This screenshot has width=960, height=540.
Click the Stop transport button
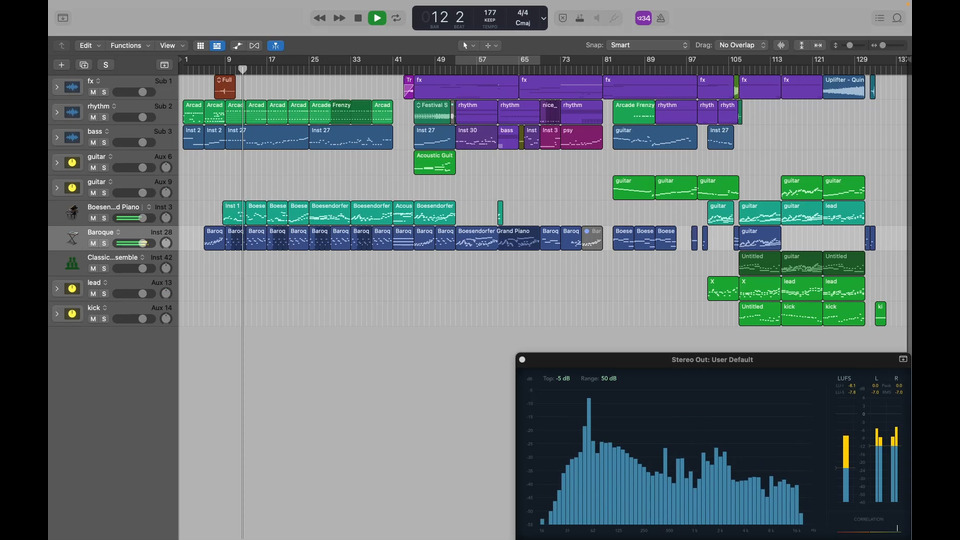coord(358,18)
